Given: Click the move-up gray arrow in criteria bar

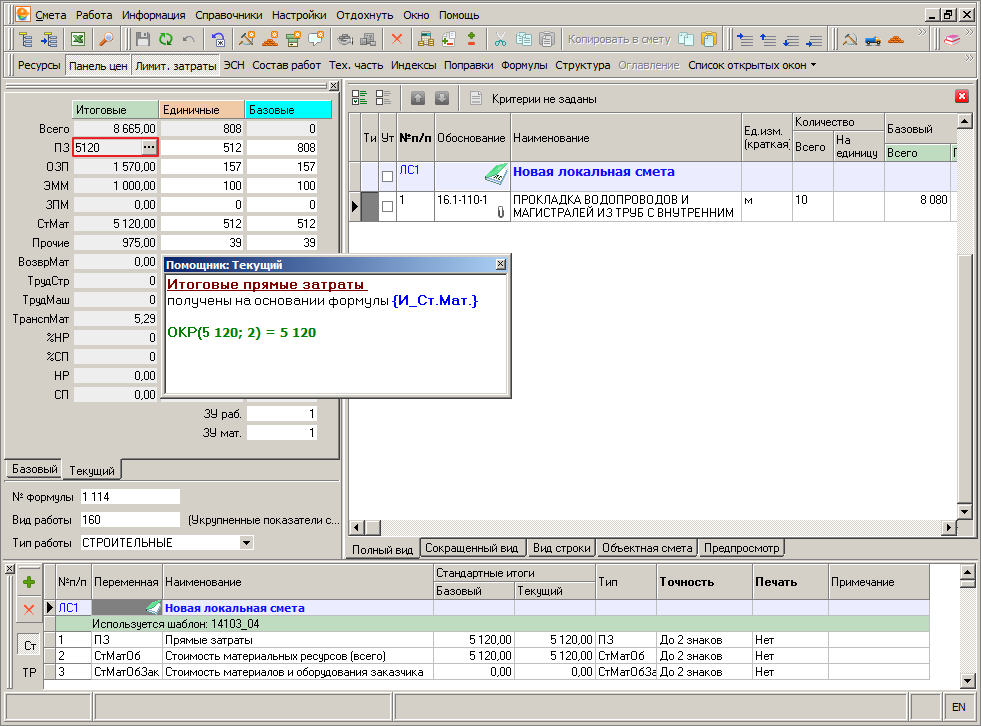Looking at the screenshot, I should coord(418,98).
